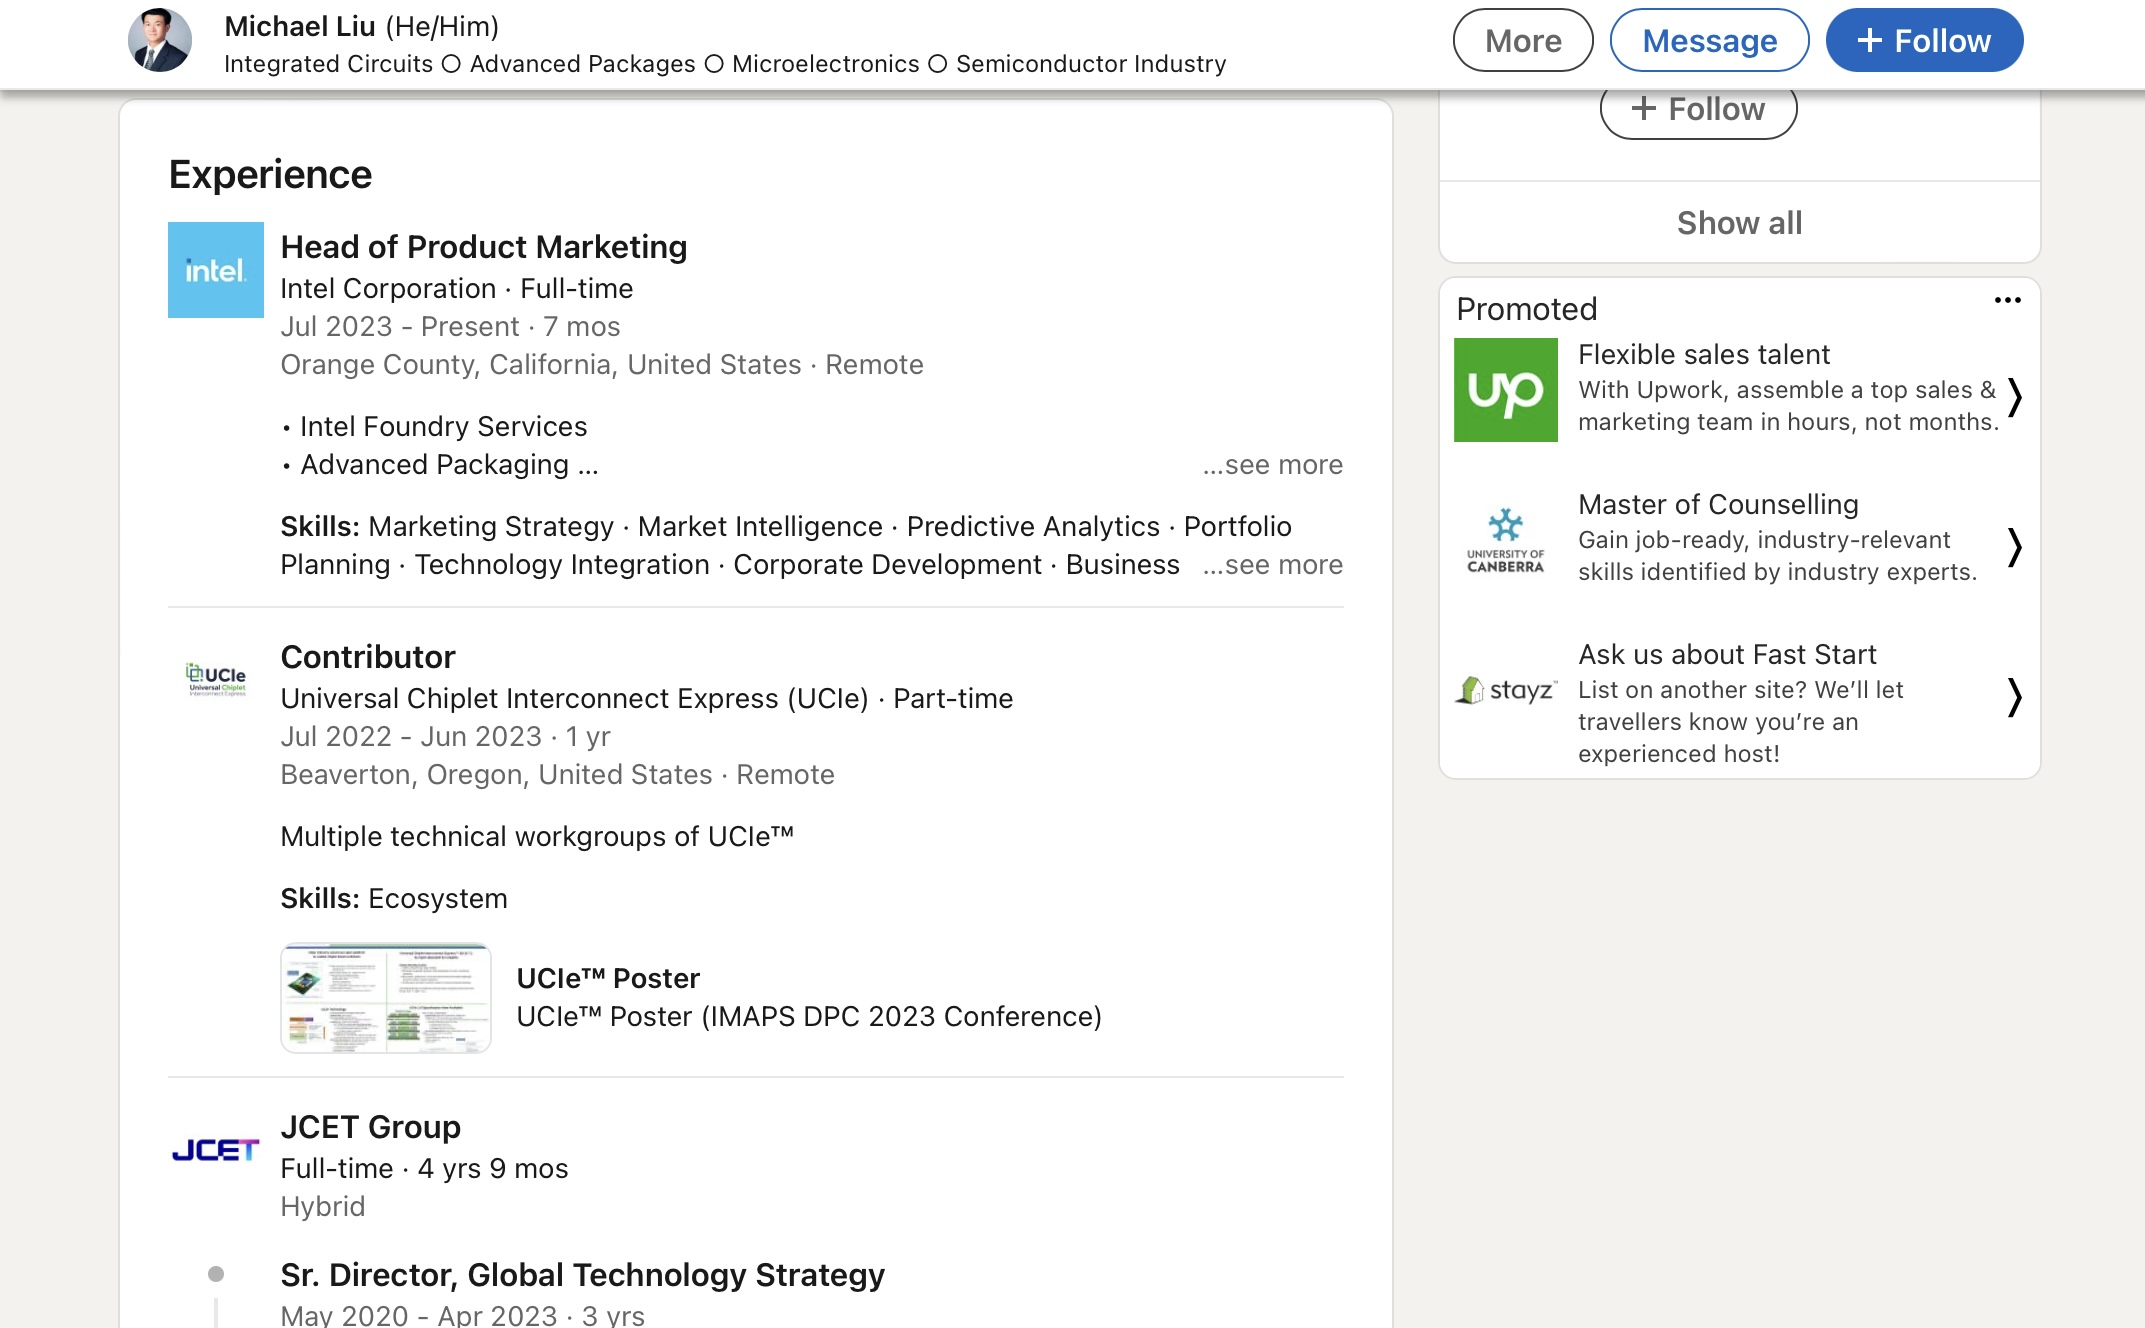Click the Jul 2023 - Present · 7 mos text
This screenshot has height=1328, width=2145.
451,327
